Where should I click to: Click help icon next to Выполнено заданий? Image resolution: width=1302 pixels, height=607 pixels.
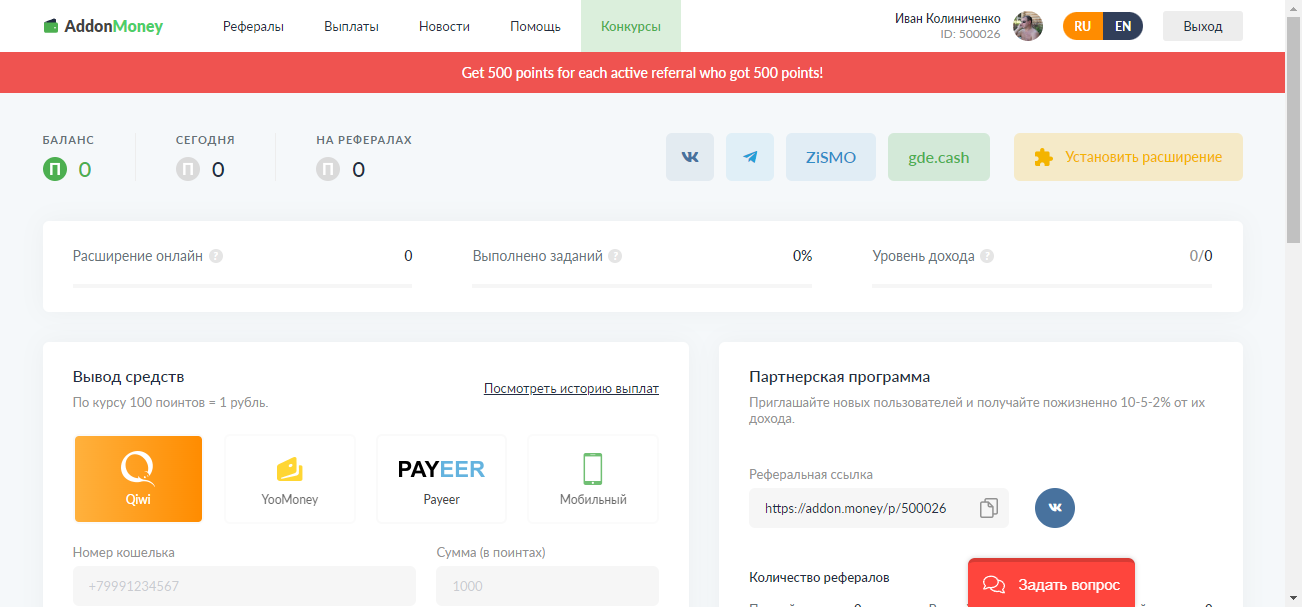[x=615, y=256]
